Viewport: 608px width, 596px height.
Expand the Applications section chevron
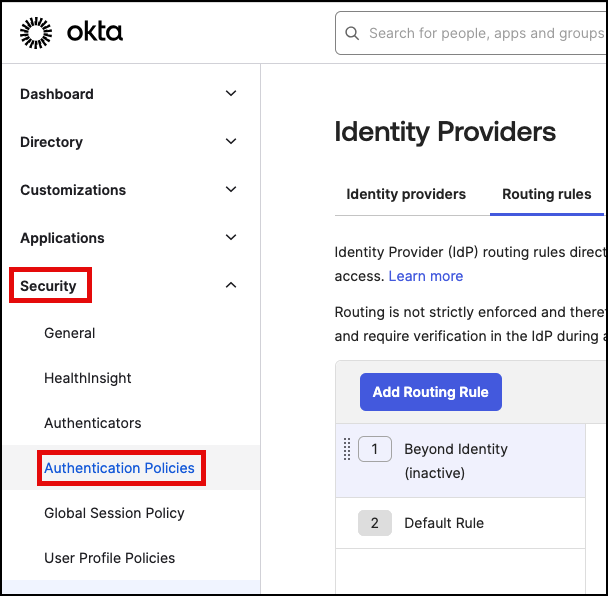coord(231,238)
